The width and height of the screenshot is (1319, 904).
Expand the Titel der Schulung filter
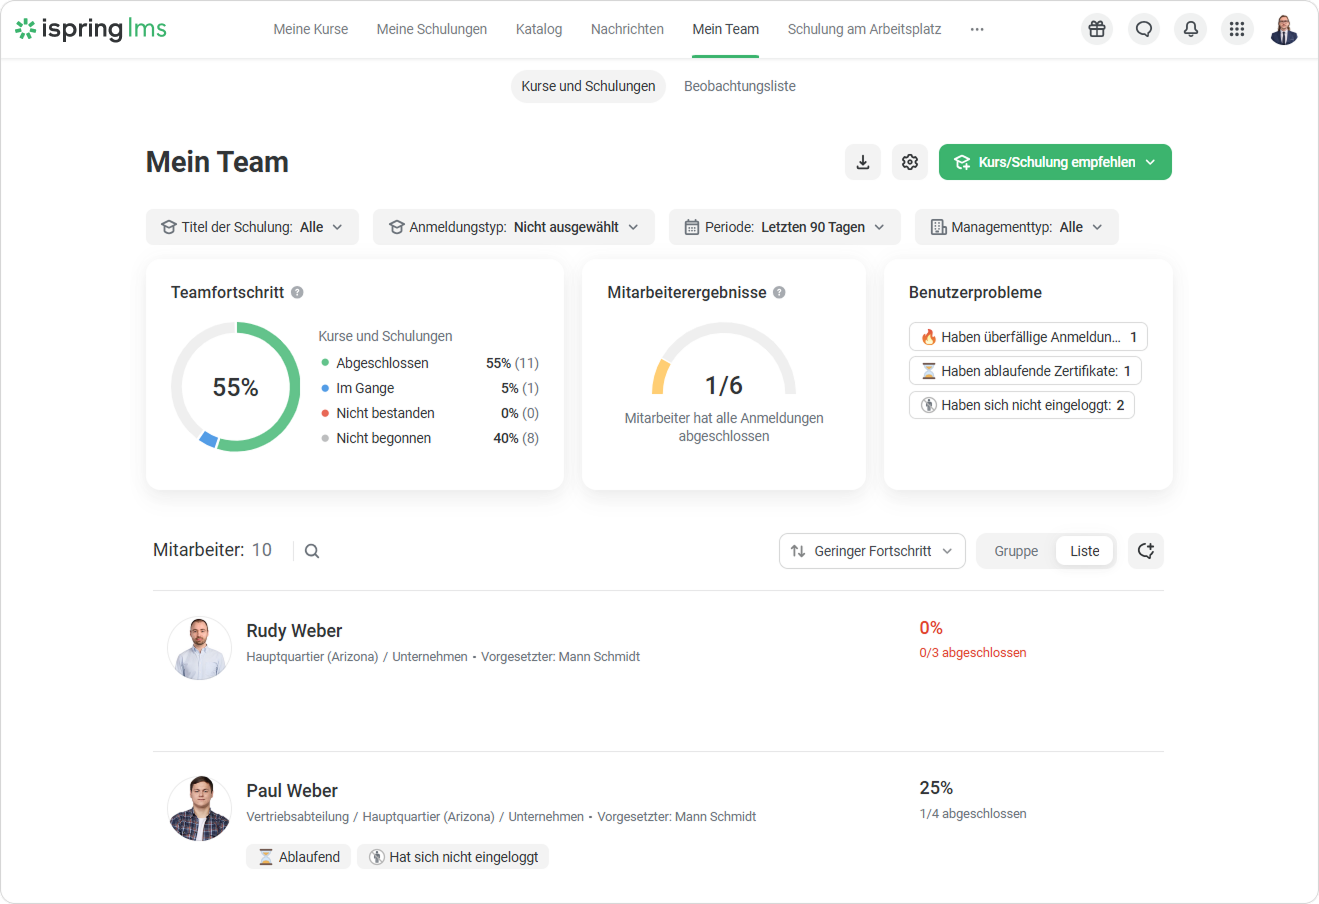(x=252, y=227)
